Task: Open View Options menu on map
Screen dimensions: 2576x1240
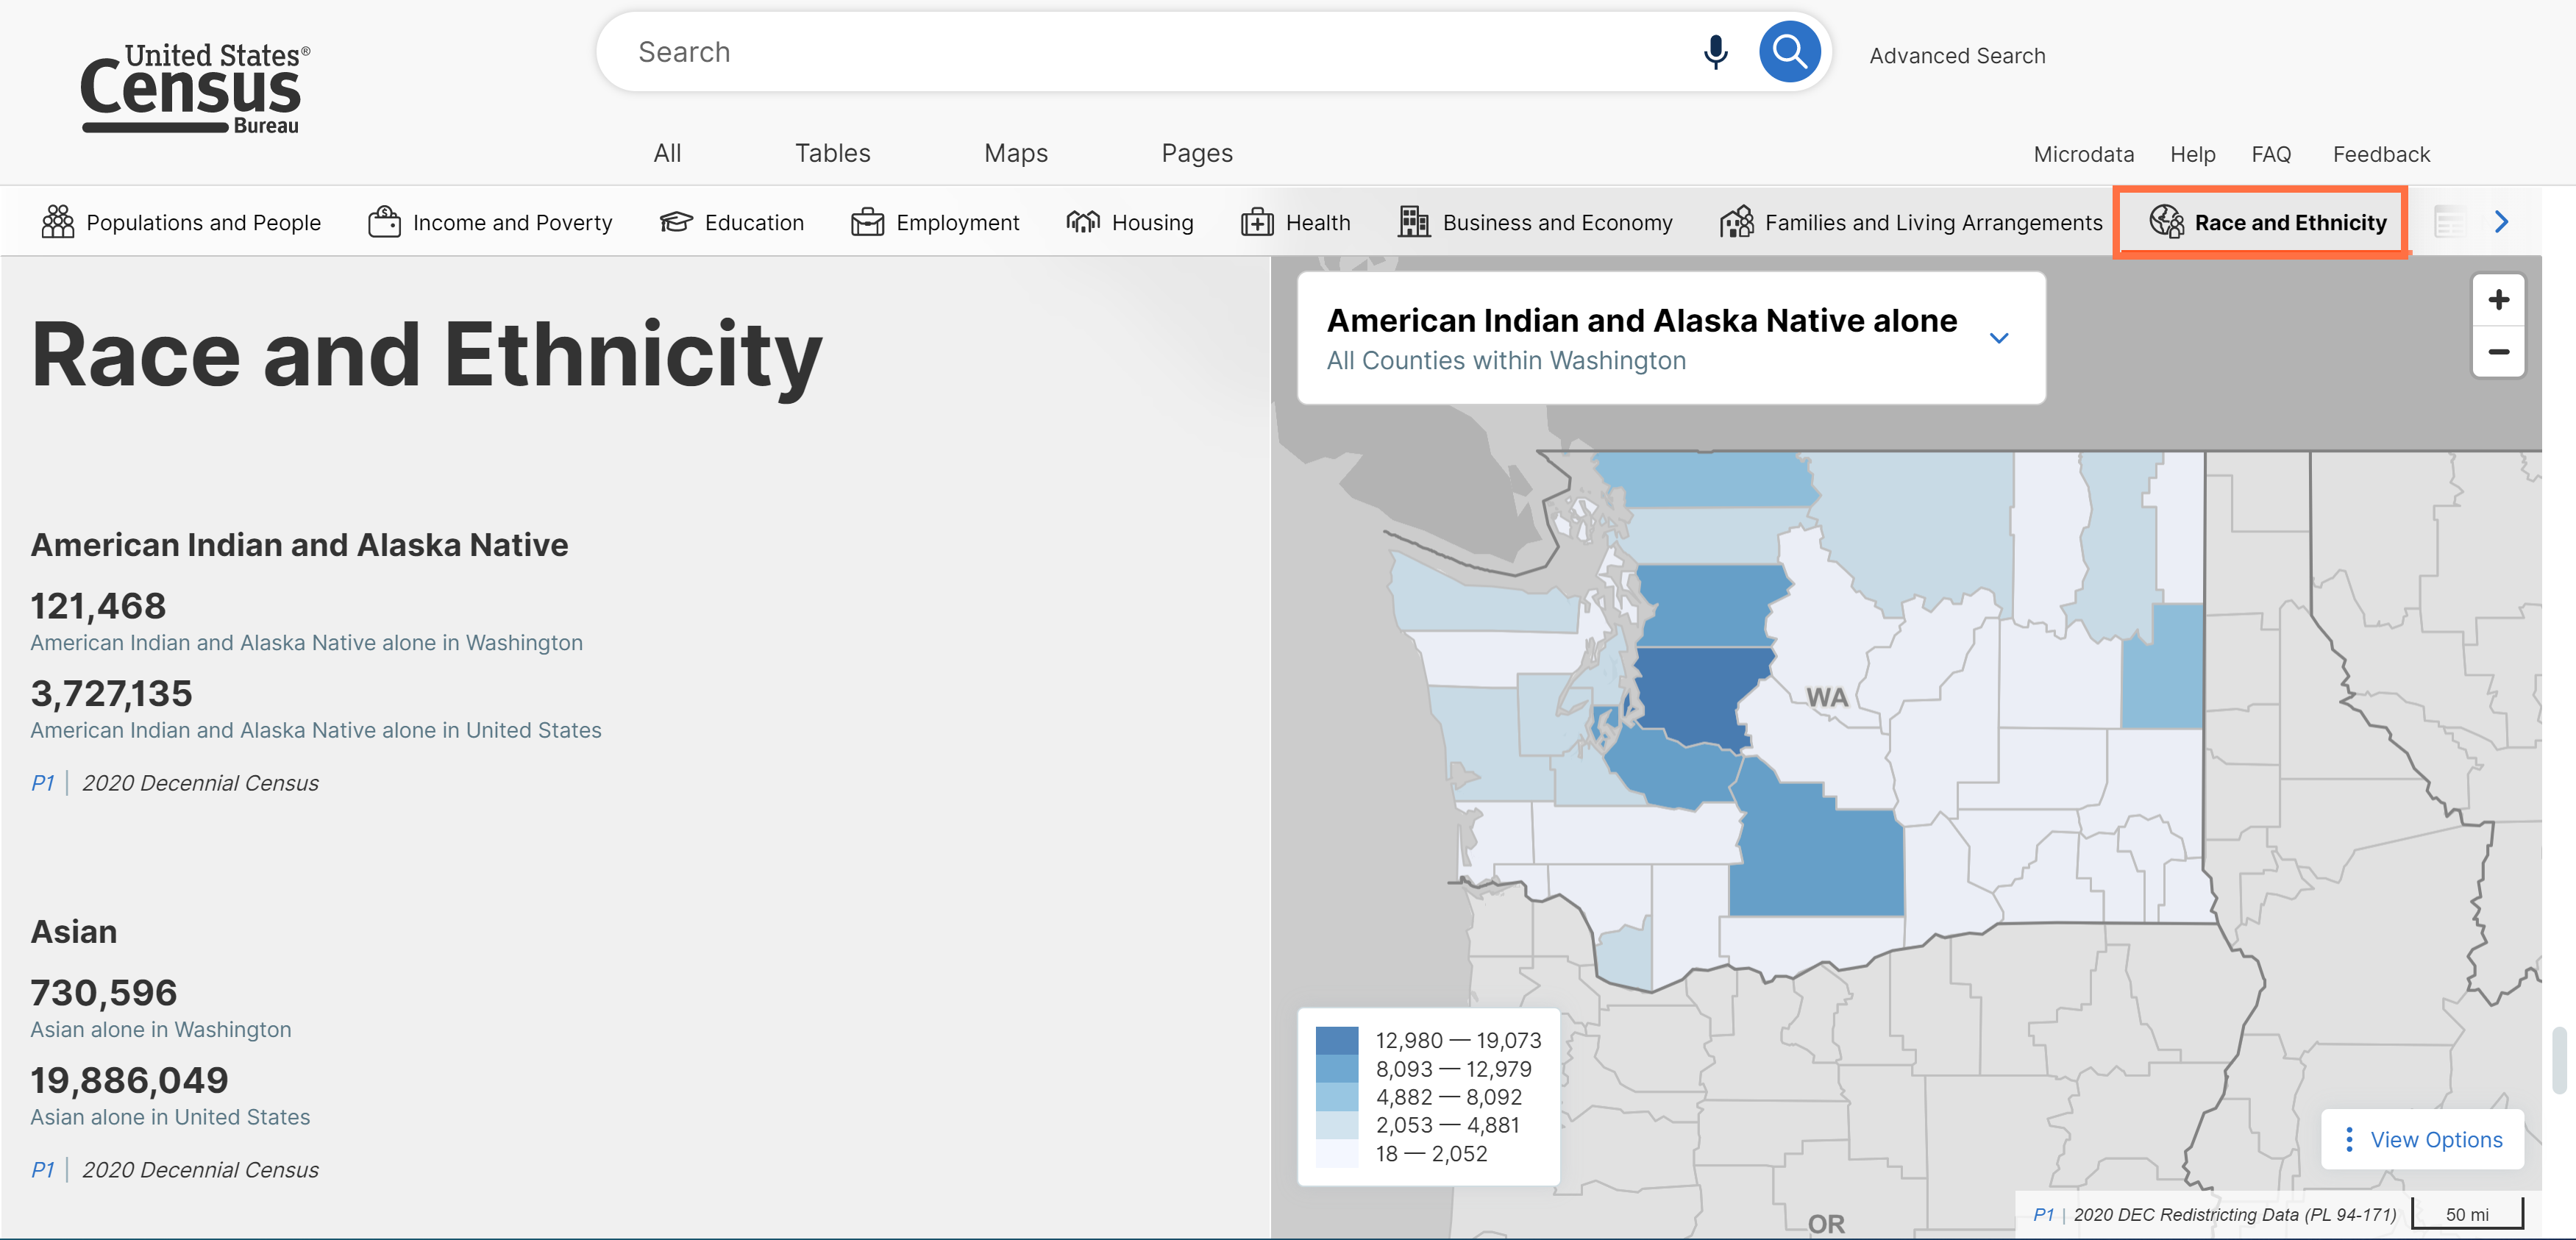Action: coord(2422,1139)
